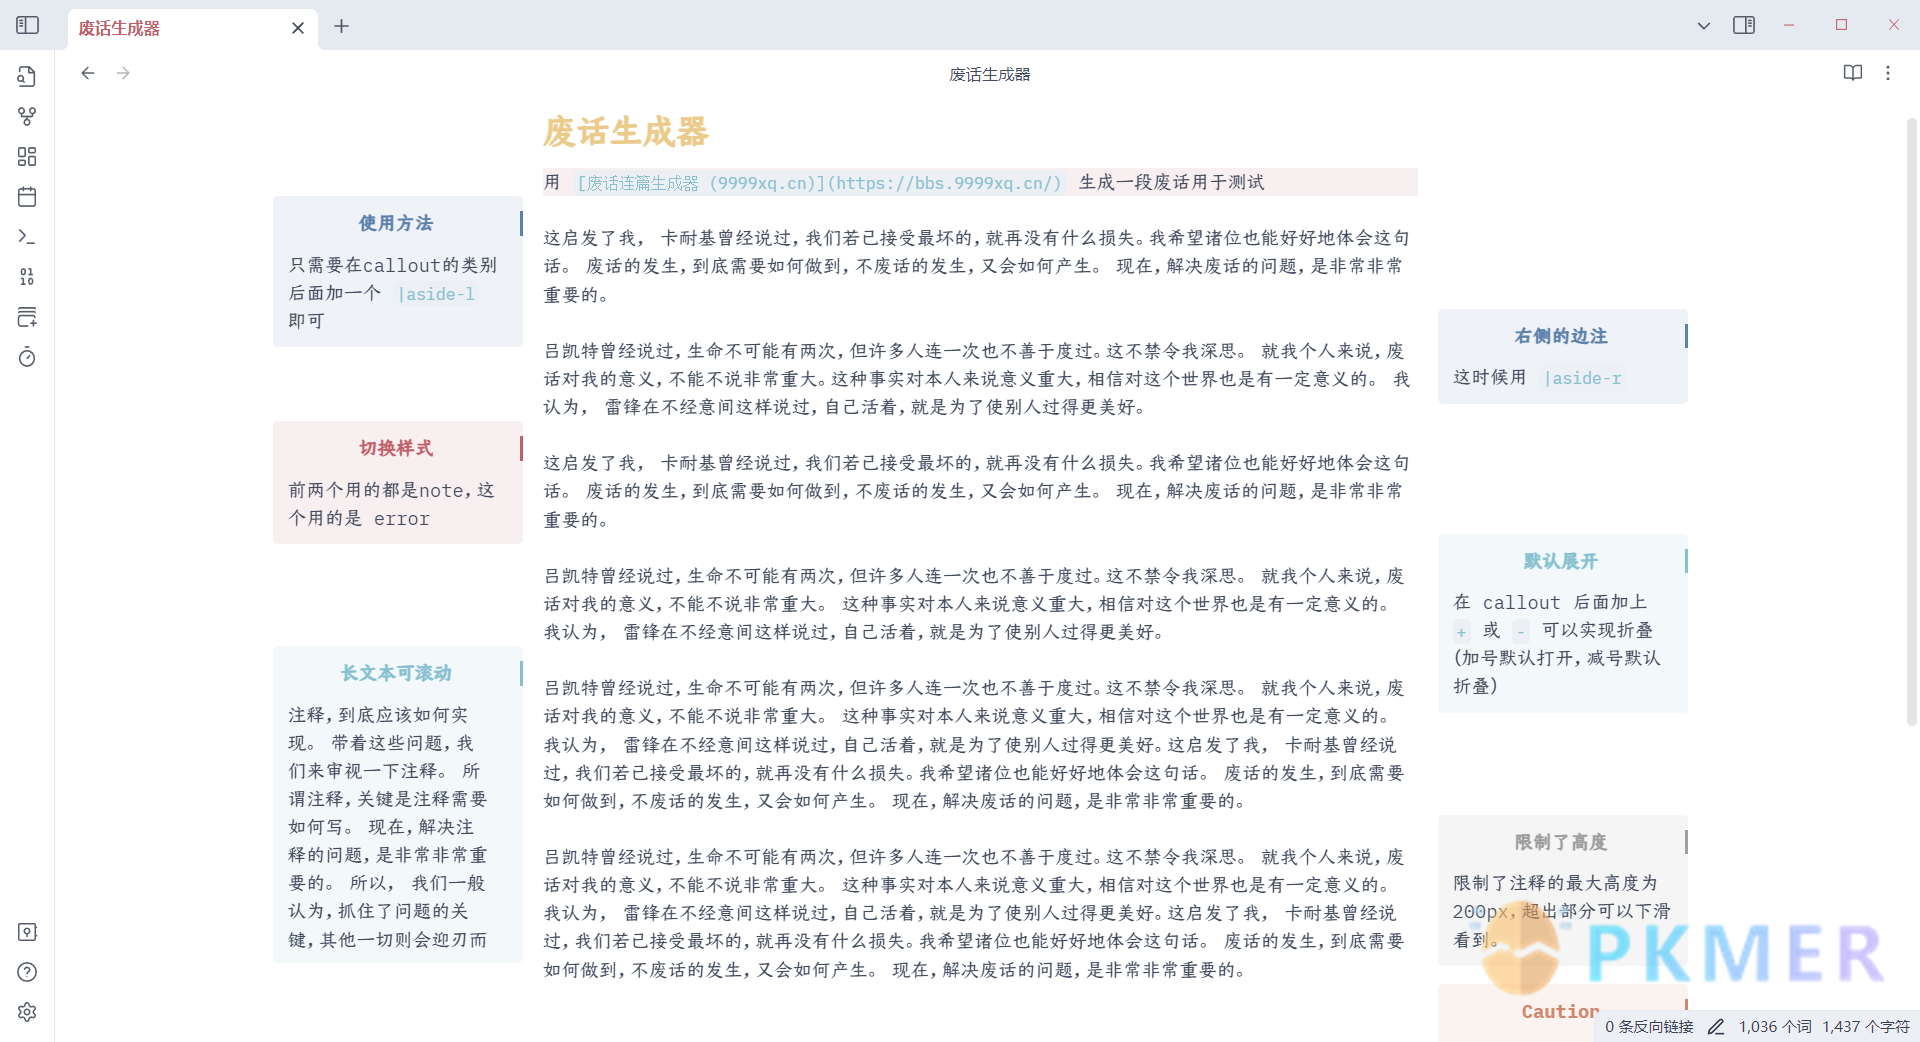Click the 1,437 个字符 character count
1920x1042 pixels.
coord(1866,1027)
